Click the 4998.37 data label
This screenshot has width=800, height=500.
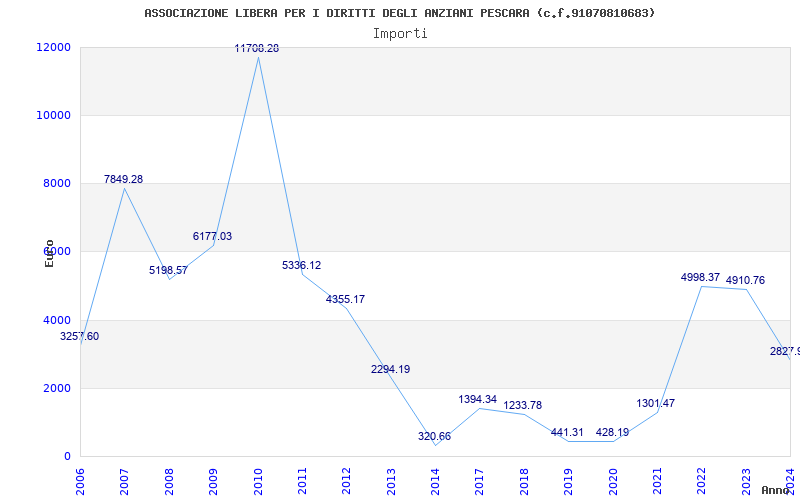tap(701, 278)
